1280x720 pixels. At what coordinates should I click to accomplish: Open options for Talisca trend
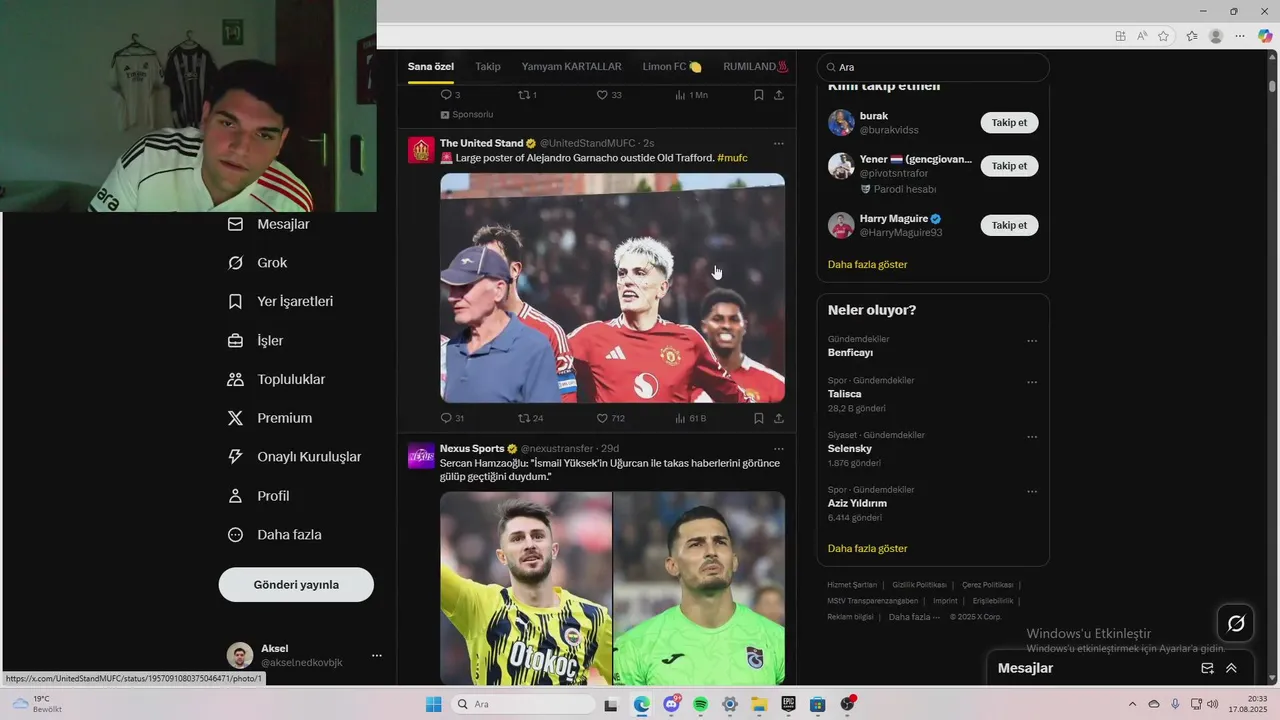(x=1032, y=382)
